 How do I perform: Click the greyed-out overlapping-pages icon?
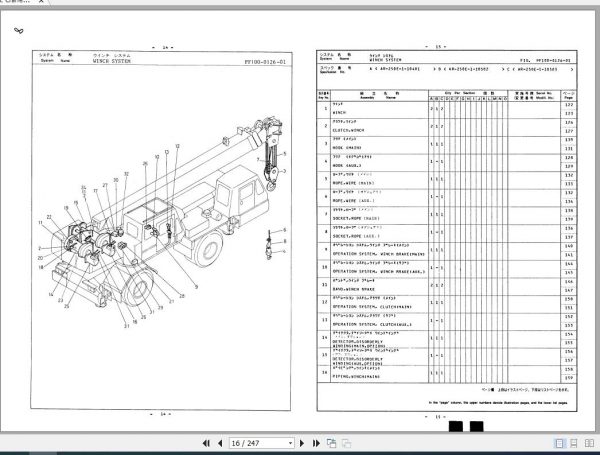(346, 443)
